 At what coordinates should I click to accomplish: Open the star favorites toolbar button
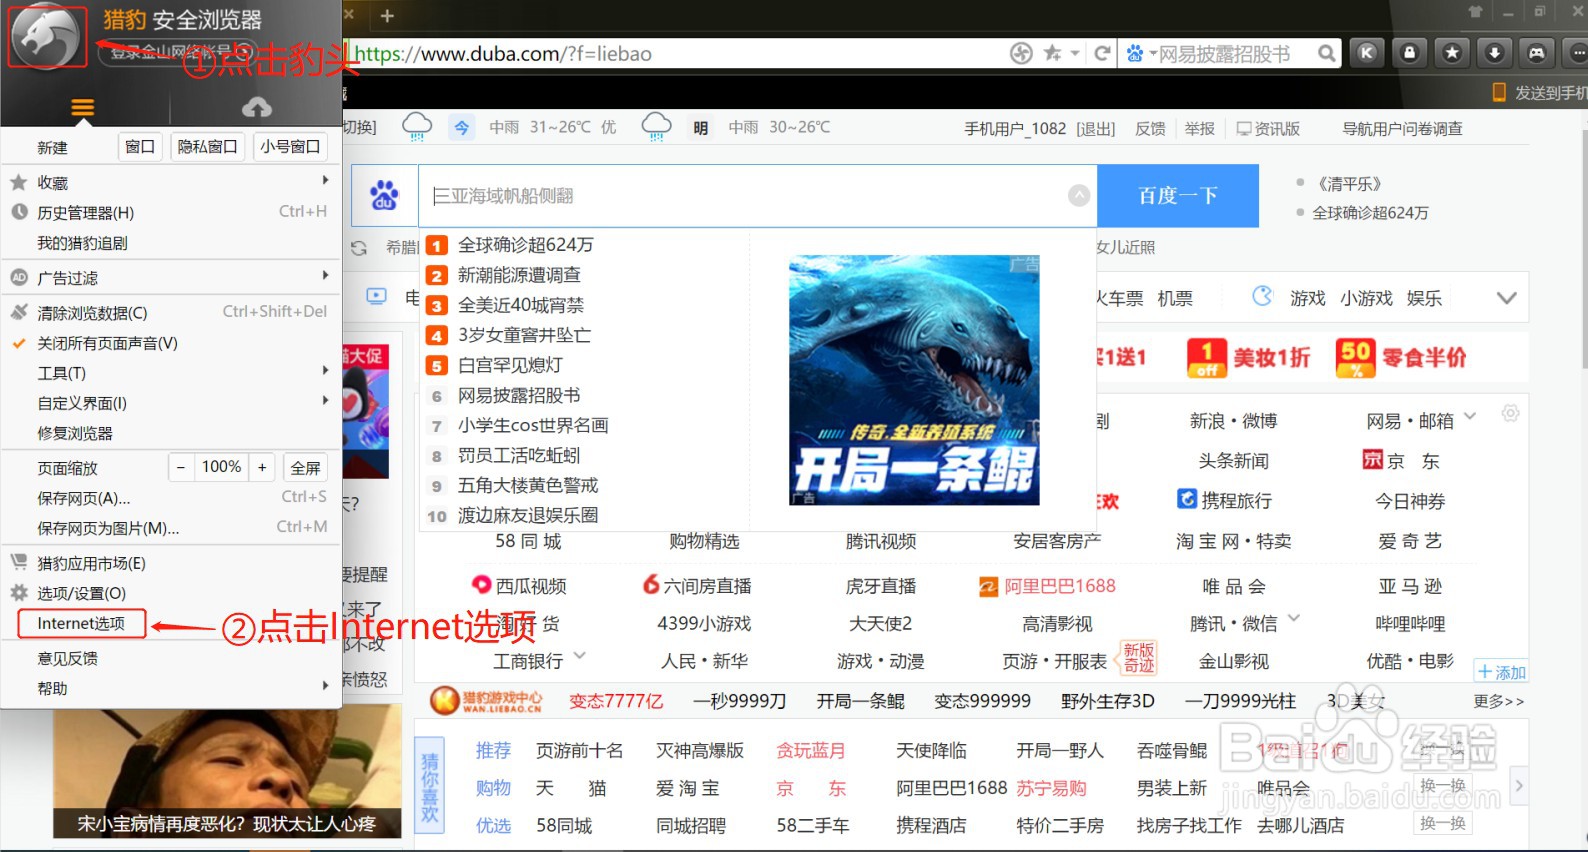coord(1452,53)
